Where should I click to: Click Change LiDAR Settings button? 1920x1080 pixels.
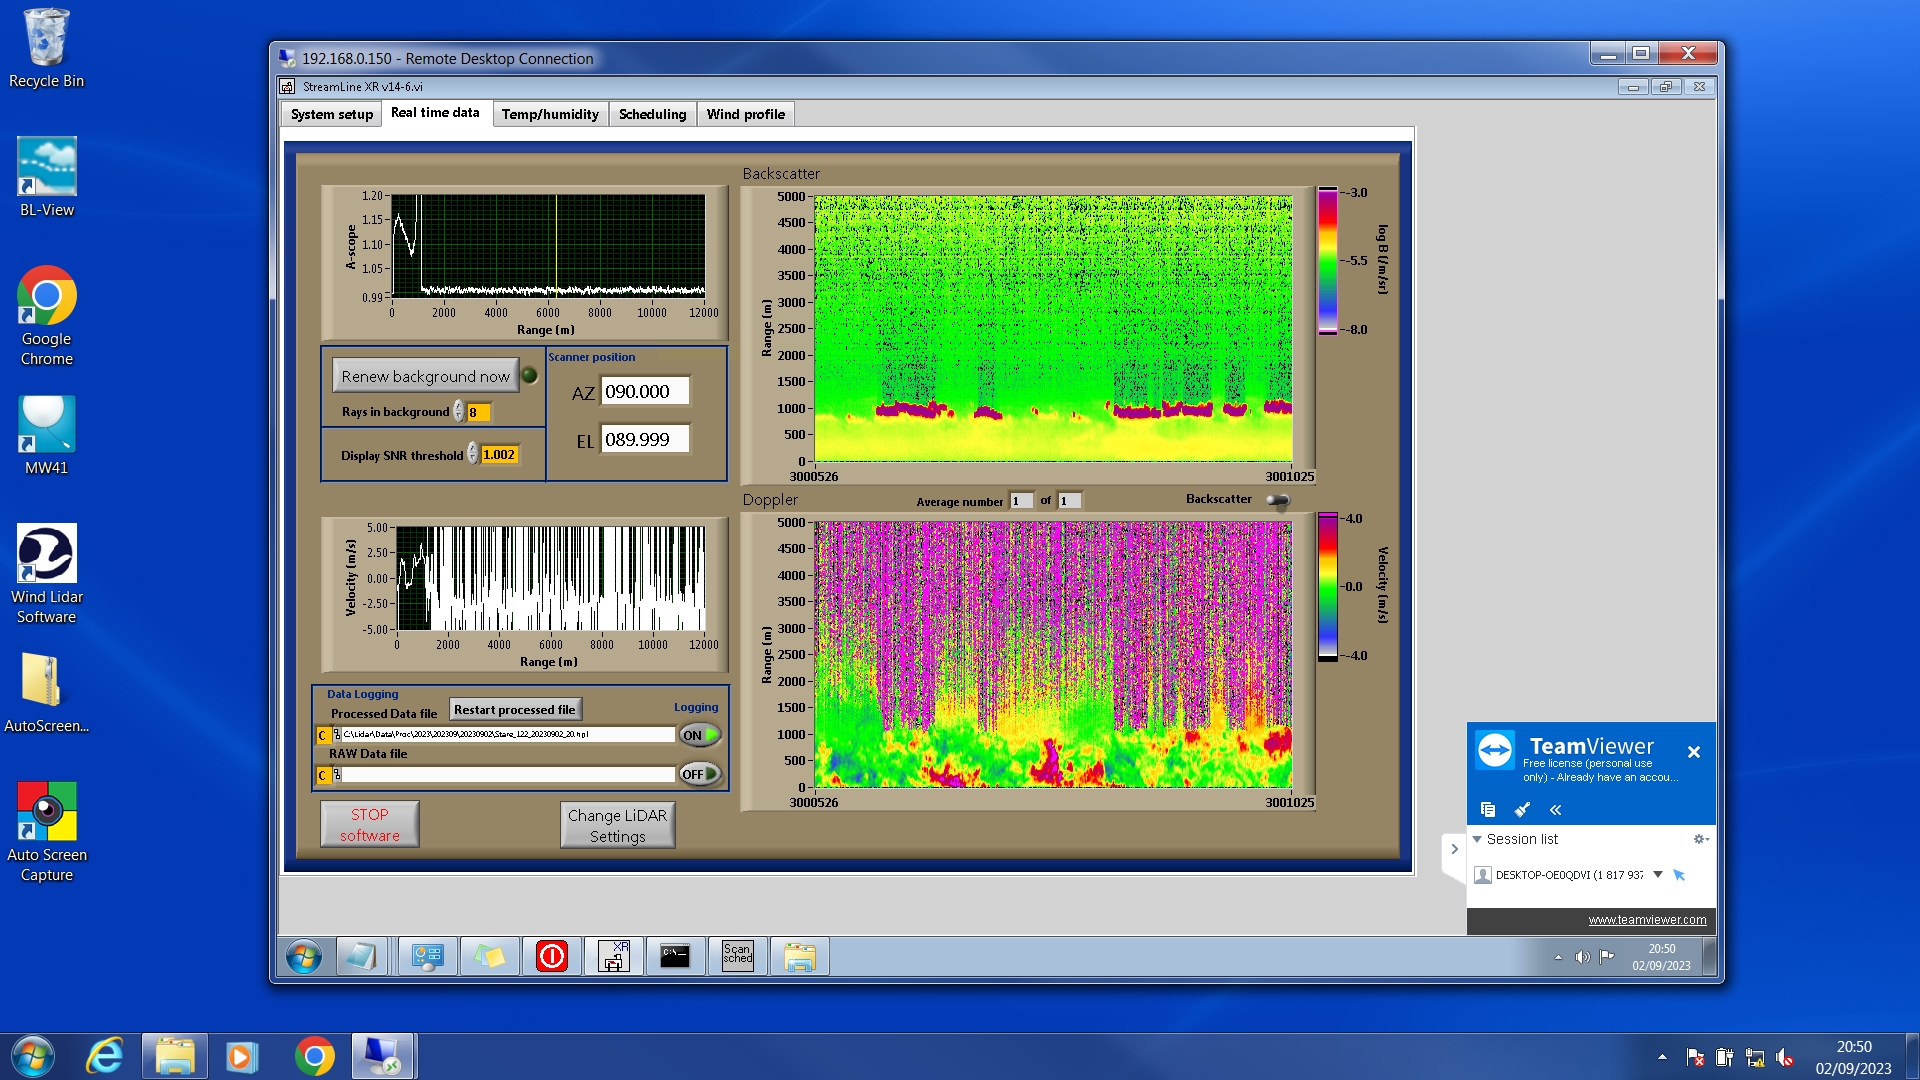click(617, 825)
